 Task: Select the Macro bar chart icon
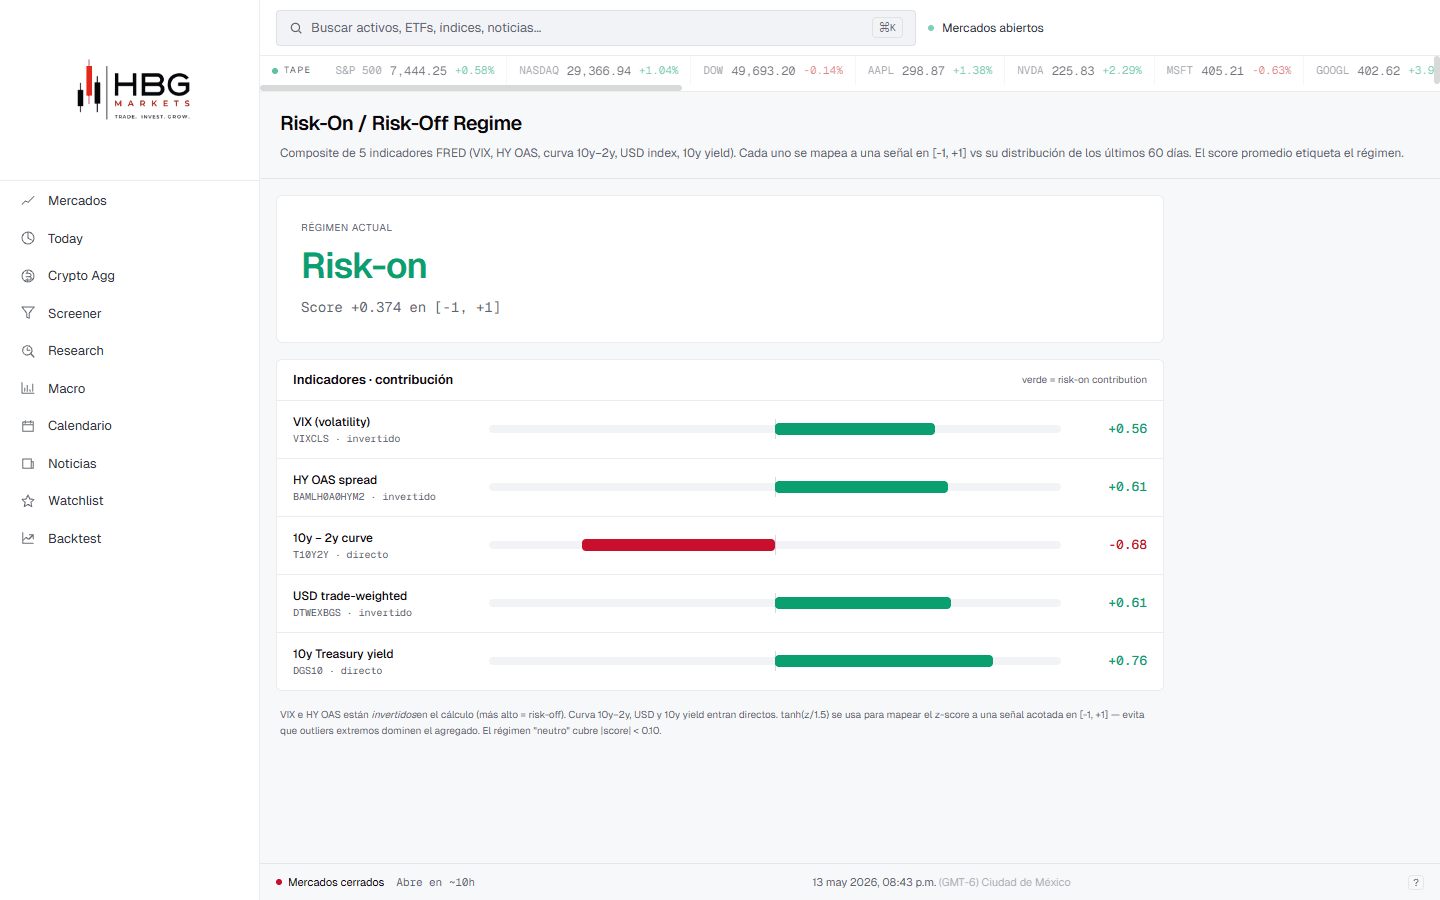28,389
